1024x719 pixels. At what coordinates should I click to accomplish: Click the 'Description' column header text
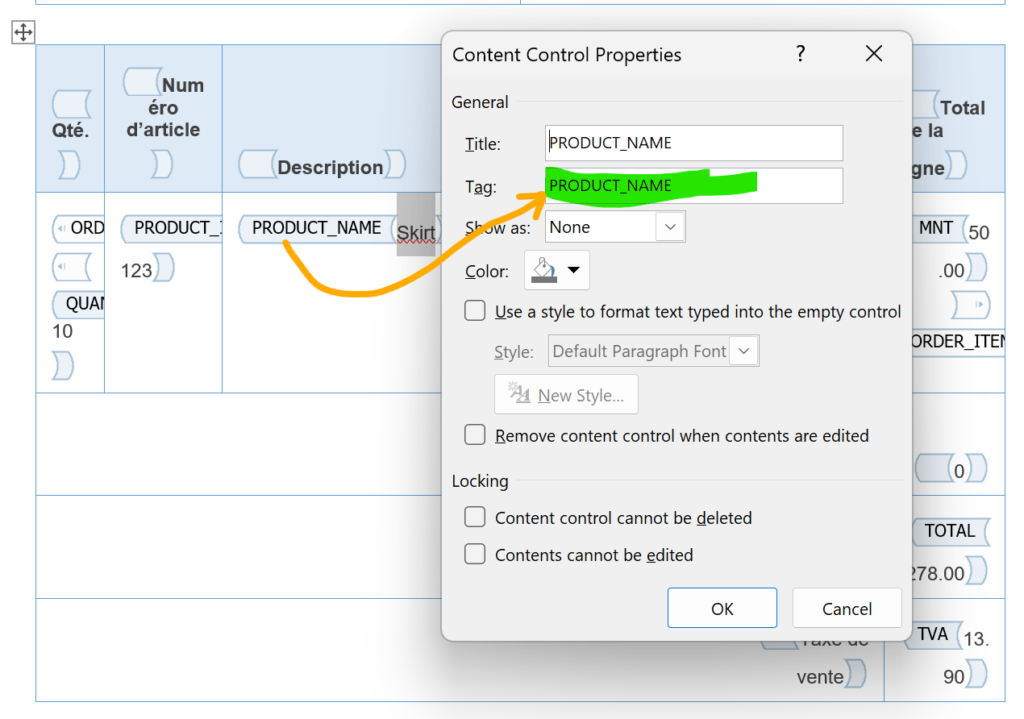[330, 167]
